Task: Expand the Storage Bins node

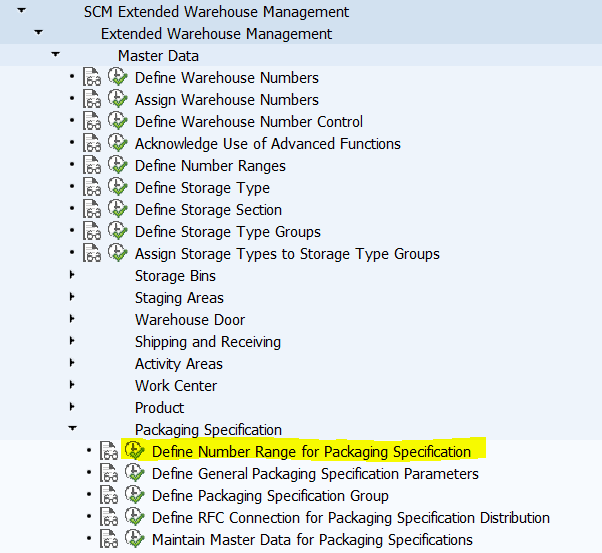Action: click(x=72, y=275)
